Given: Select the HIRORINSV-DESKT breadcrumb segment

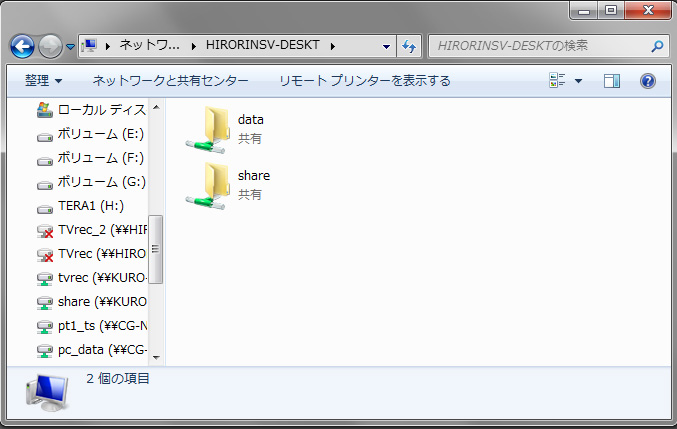Looking at the screenshot, I should pos(263,45).
